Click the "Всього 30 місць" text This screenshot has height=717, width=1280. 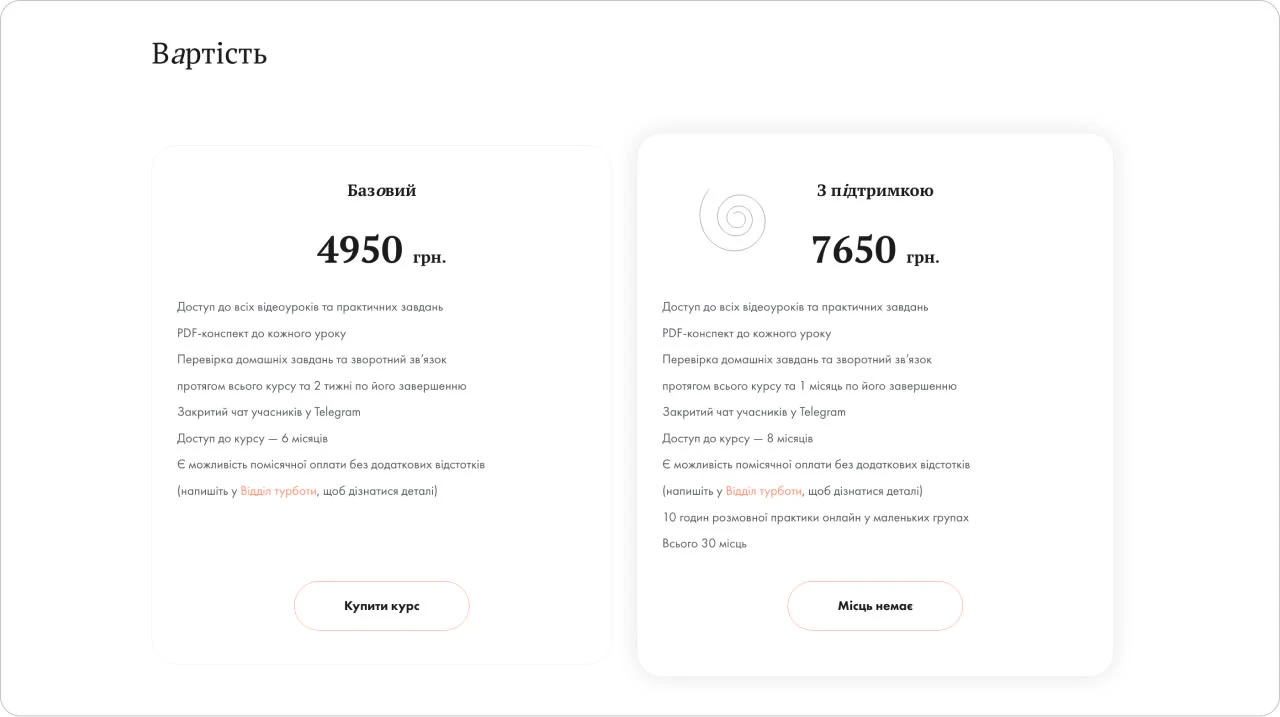point(704,544)
